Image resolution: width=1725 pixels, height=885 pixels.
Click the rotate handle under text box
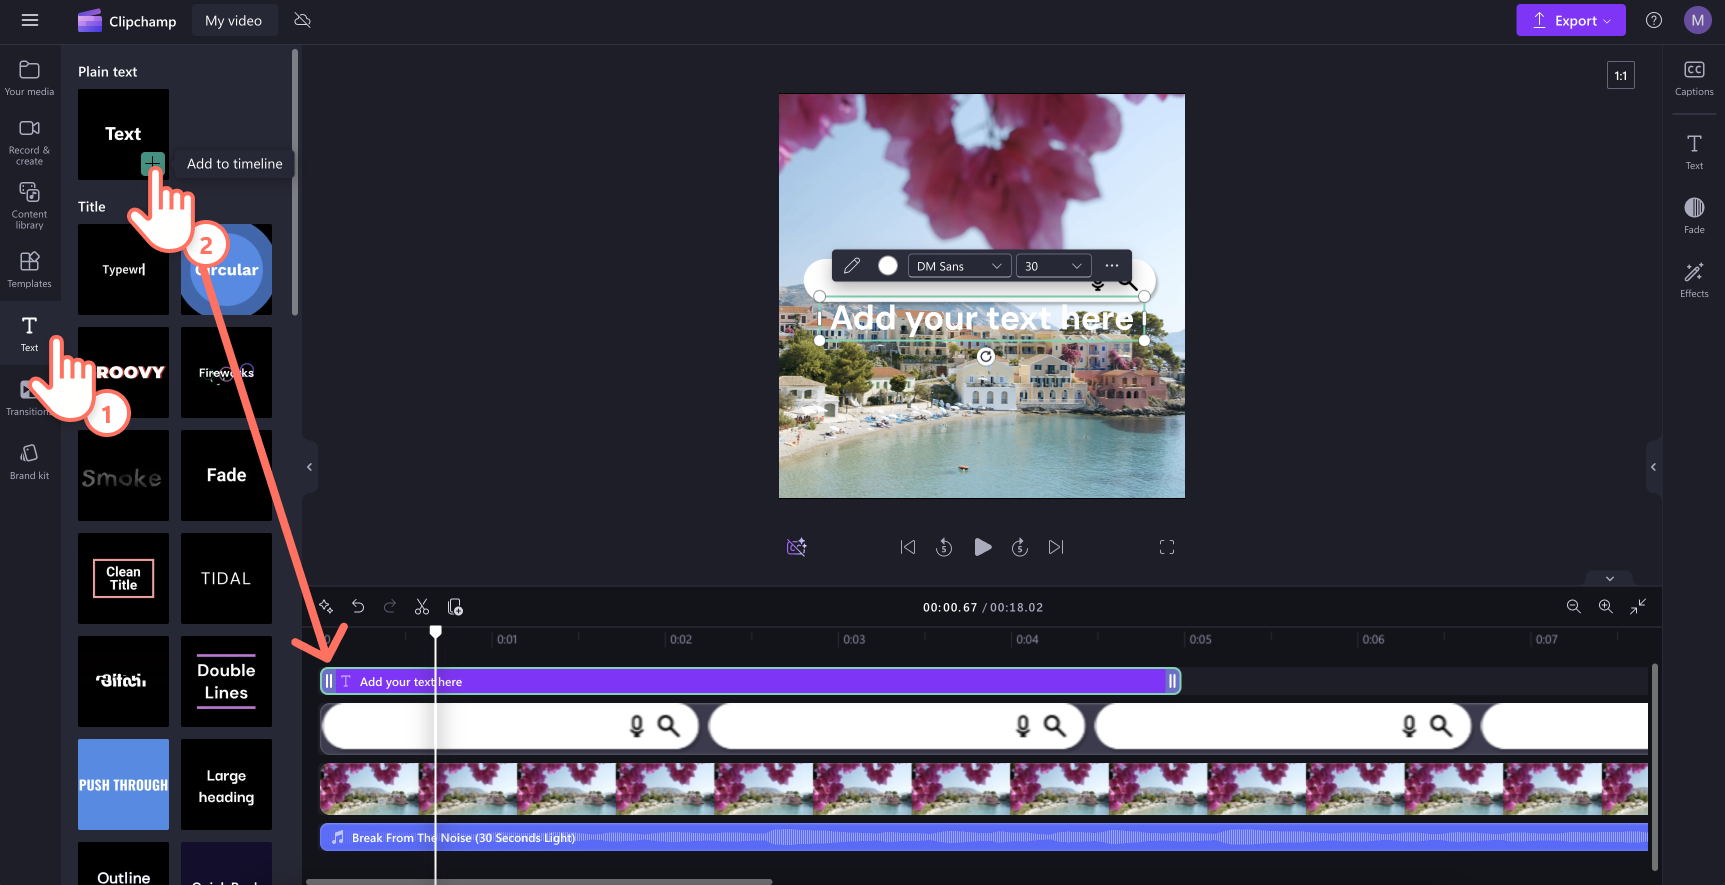pos(986,356)
